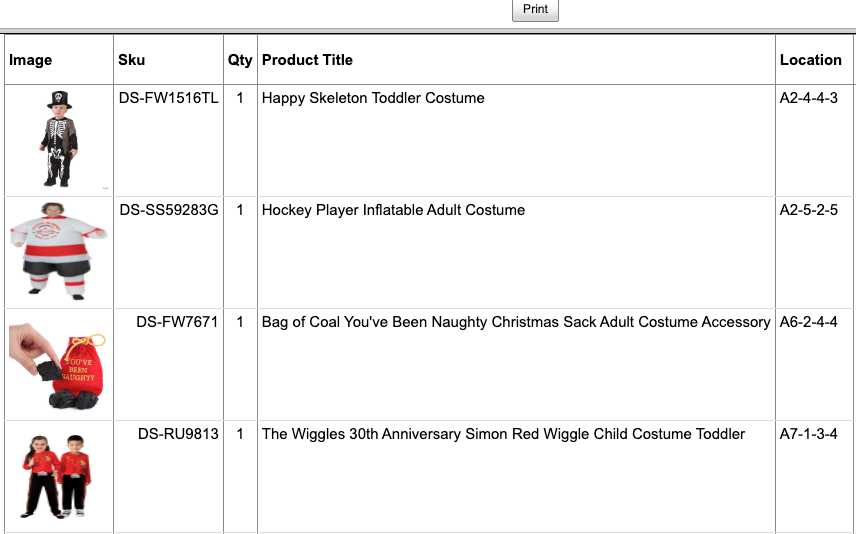The height and width of the screenshot is (534, 856).
Task: Select SKU DS-SS59283G
Action: 169,210
